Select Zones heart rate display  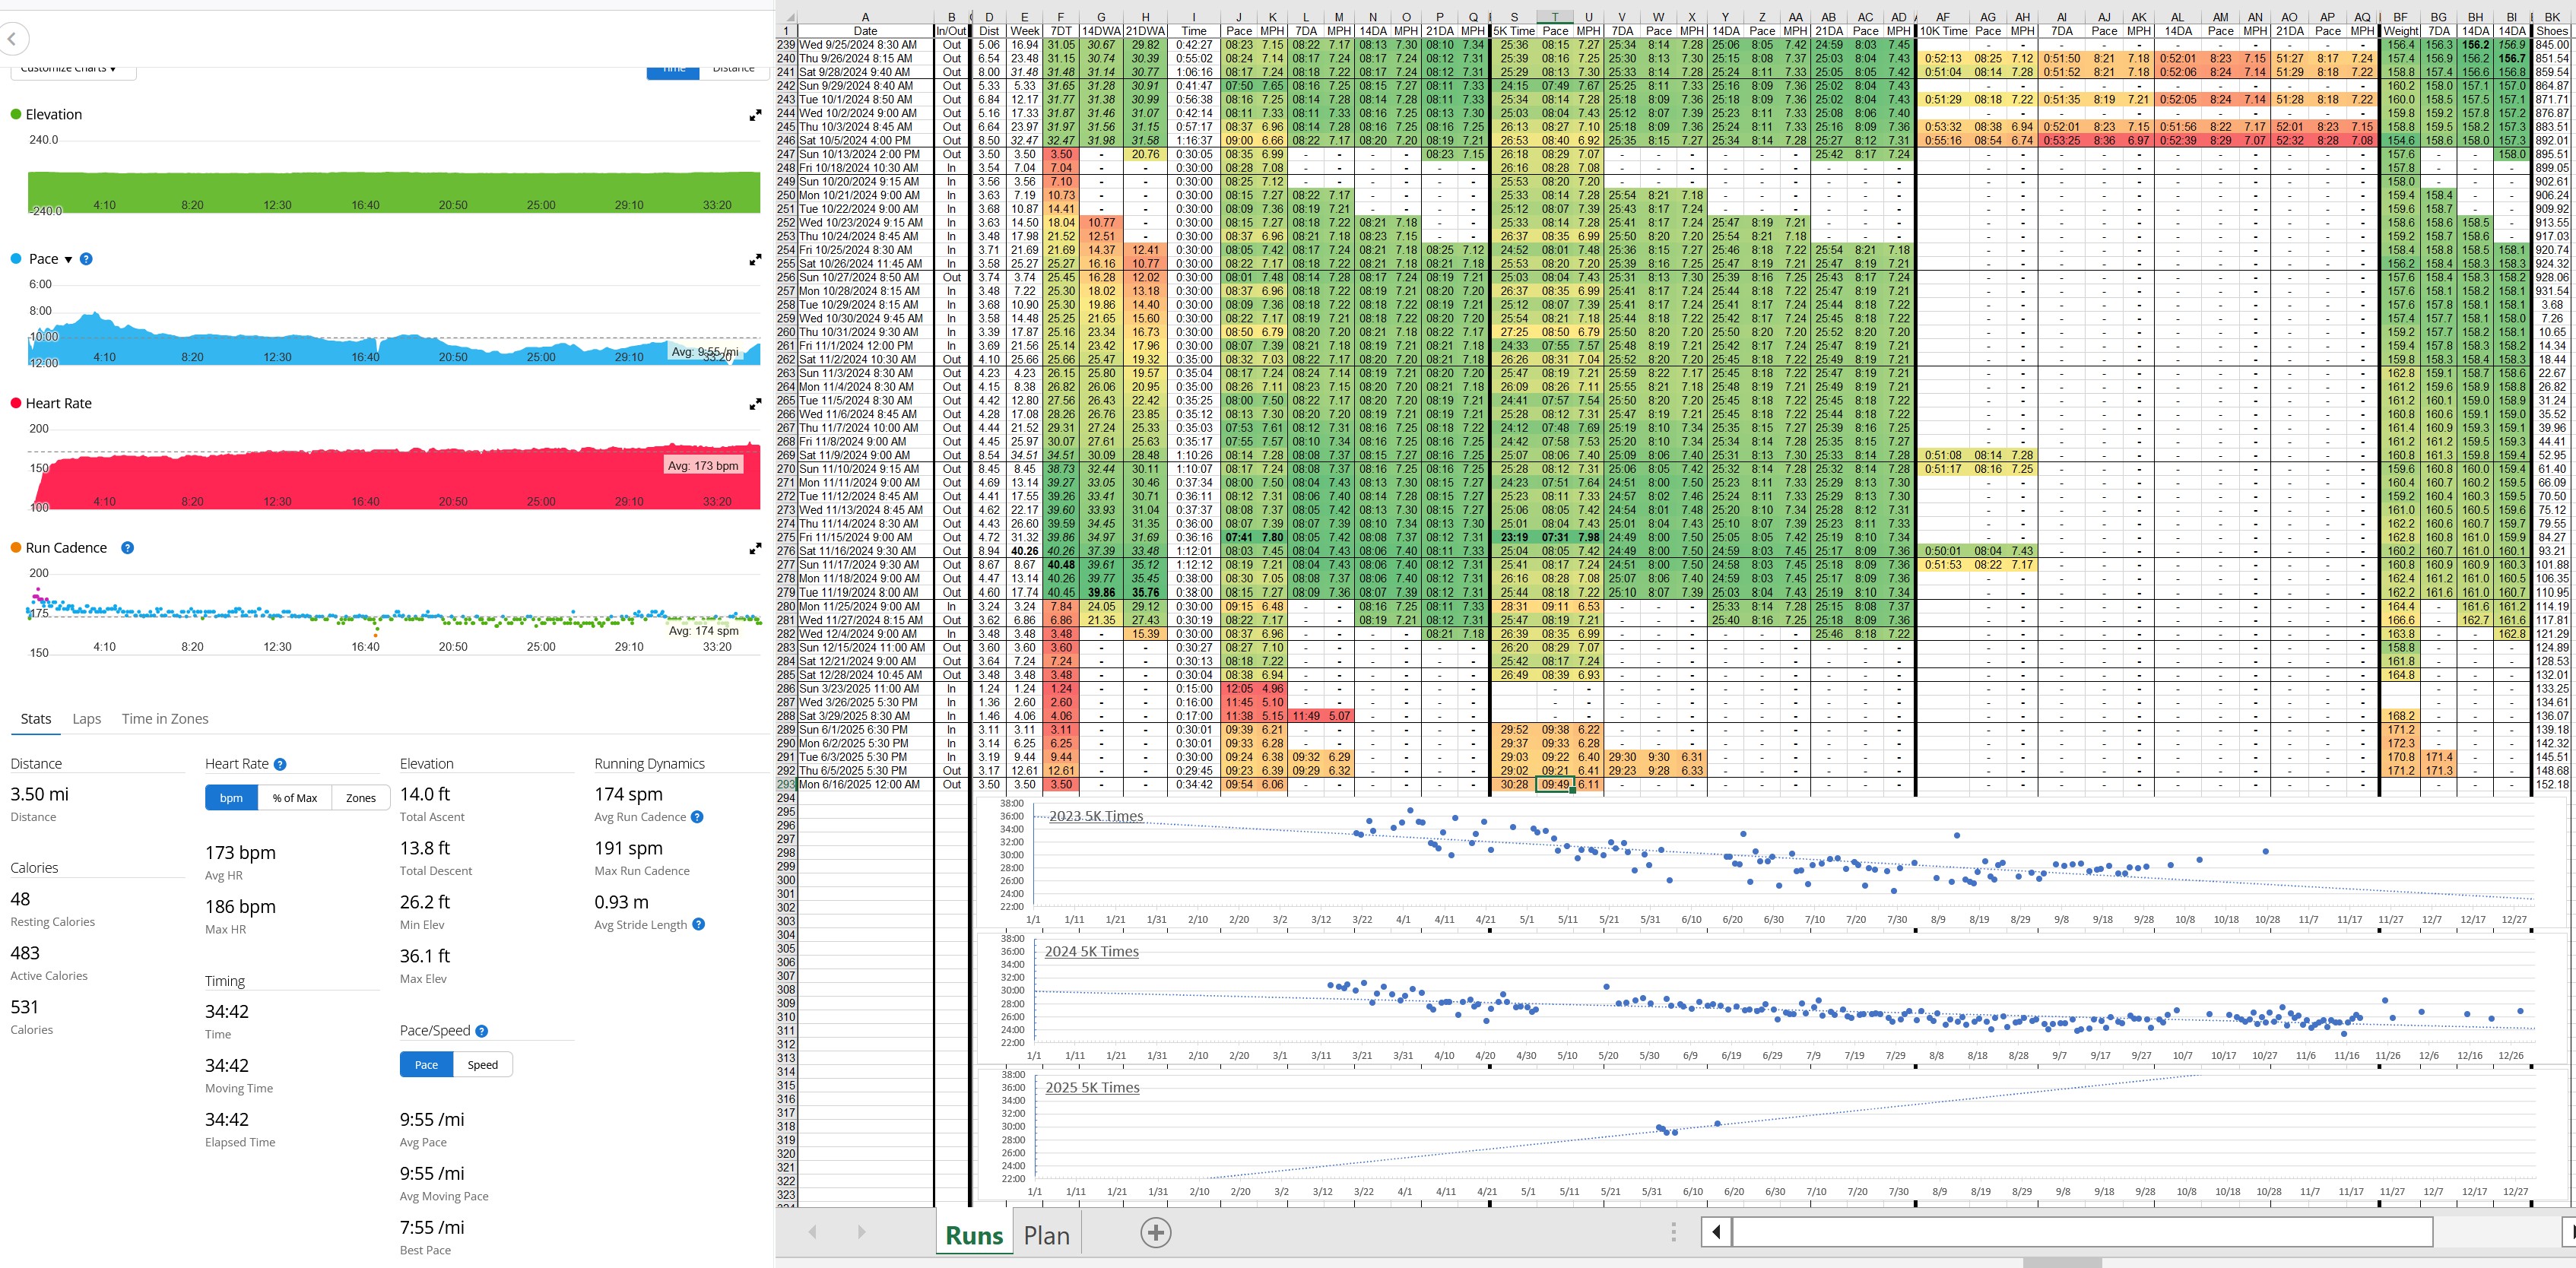click(361, 798)
